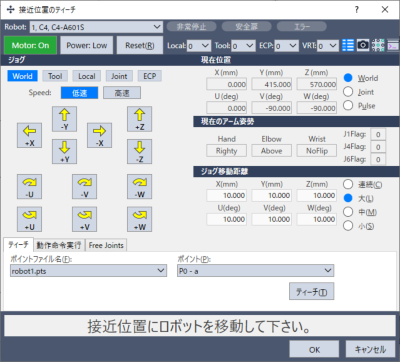This screenshot has height=362, width=400.
Task: Select Tool jog mode
Action: click(x=55, y=76)
